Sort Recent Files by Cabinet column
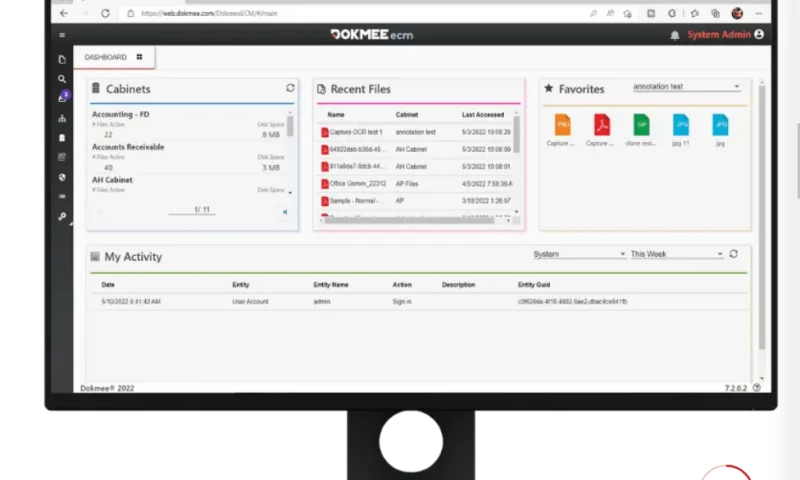Image resolution: width=800 pixels, height=480 pixels. pyautogui.click(x=407, y=115)
